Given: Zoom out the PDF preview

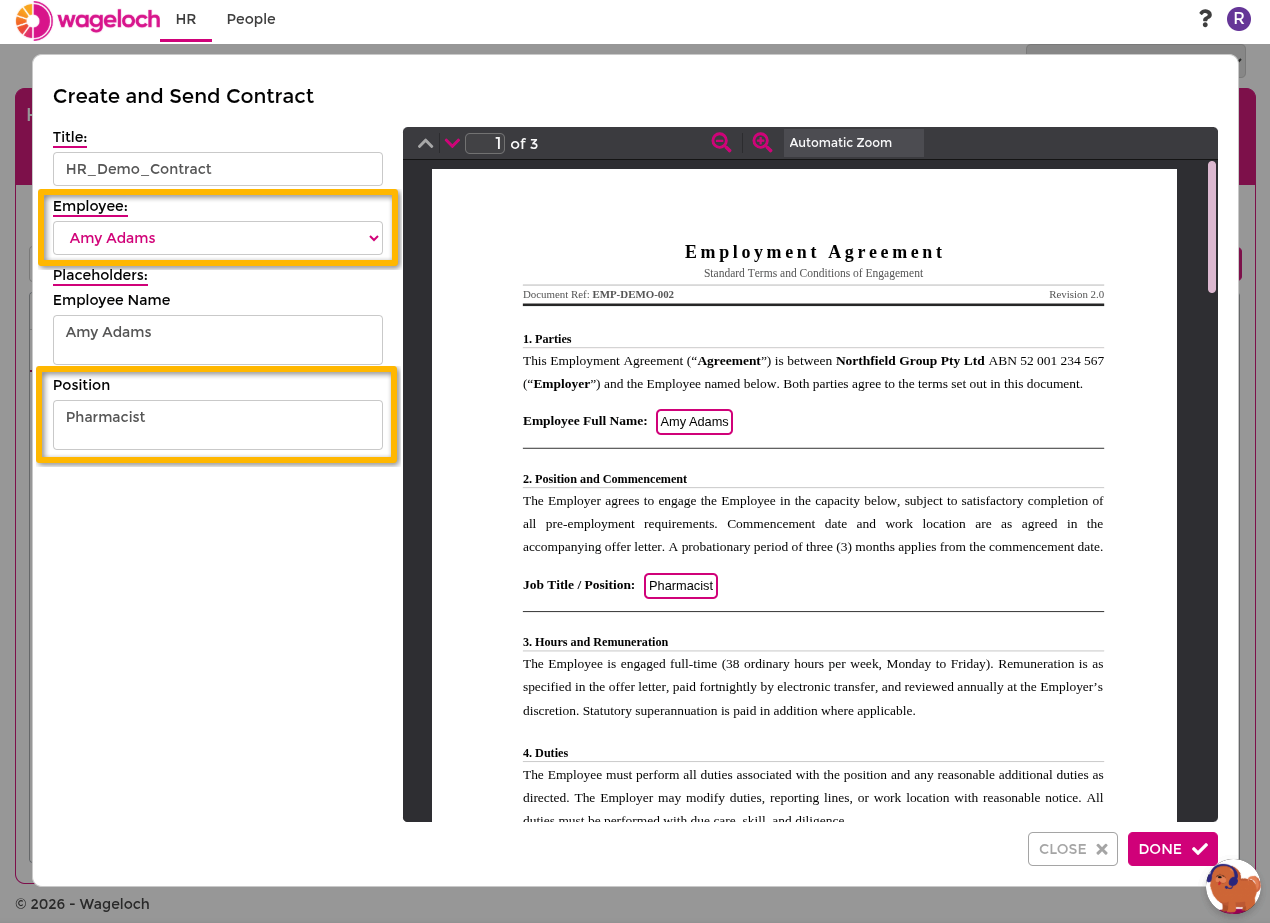Looking at the screenshot, I should (x=721, y=143).
